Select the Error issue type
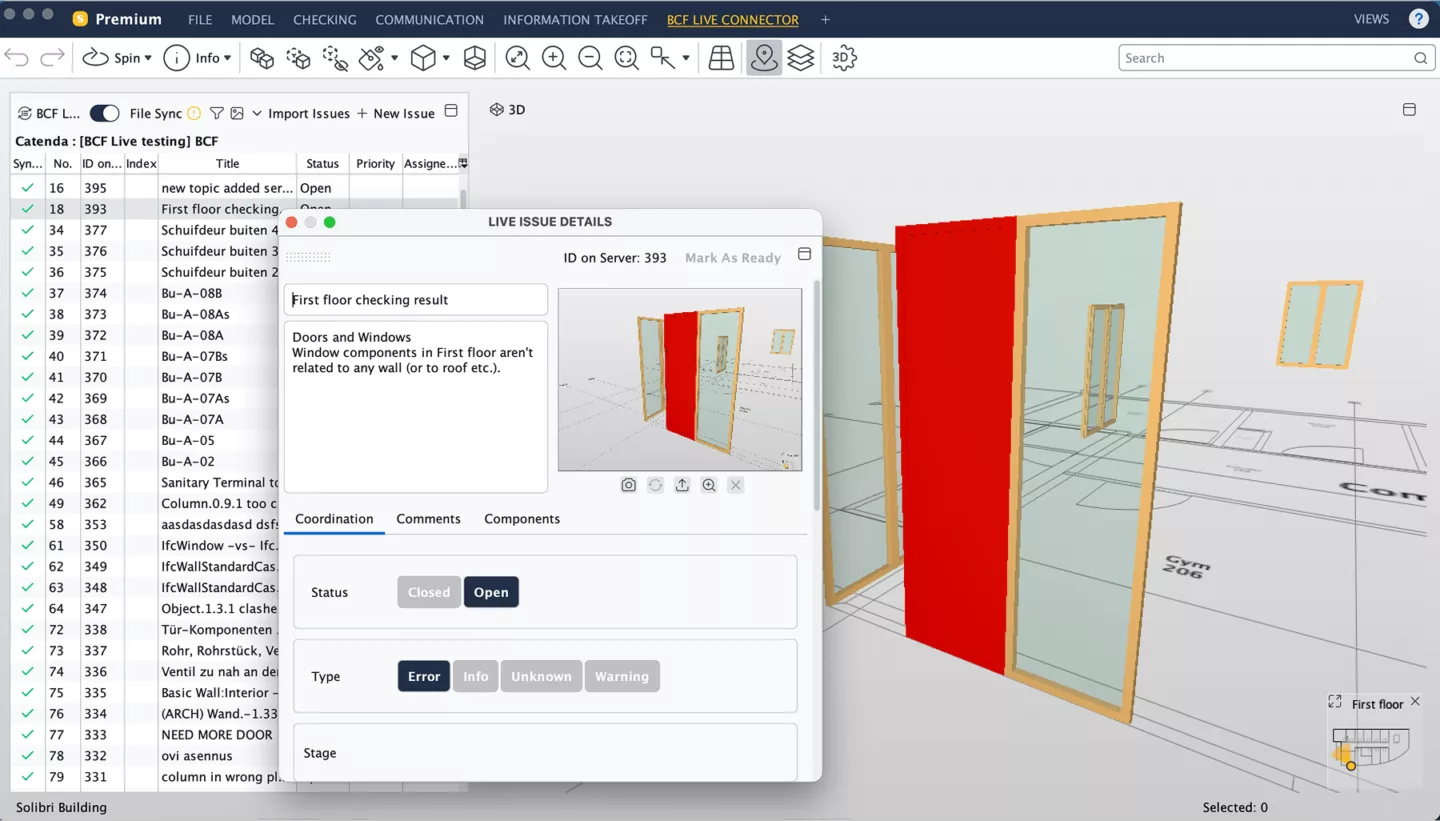The height and width of the screenshot is (821, 1440). tap(424, 676)
